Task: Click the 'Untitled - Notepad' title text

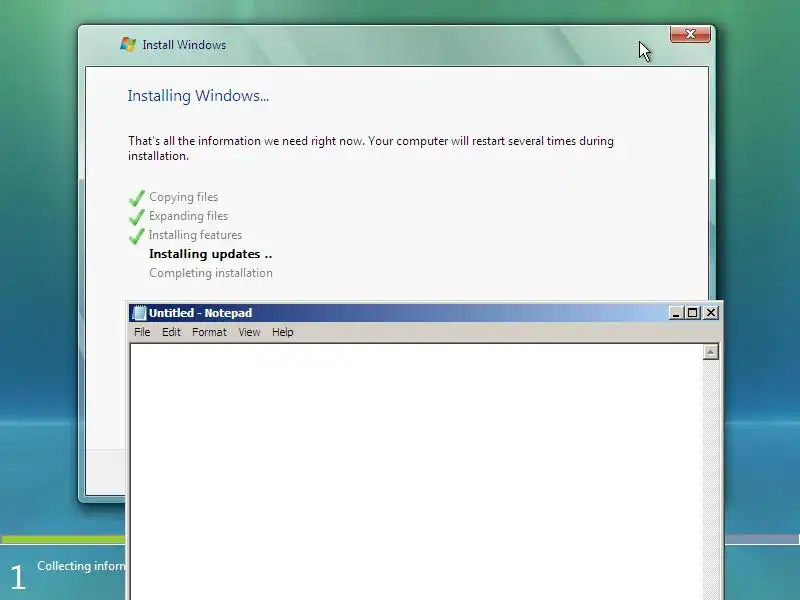Action: point(201,313)
